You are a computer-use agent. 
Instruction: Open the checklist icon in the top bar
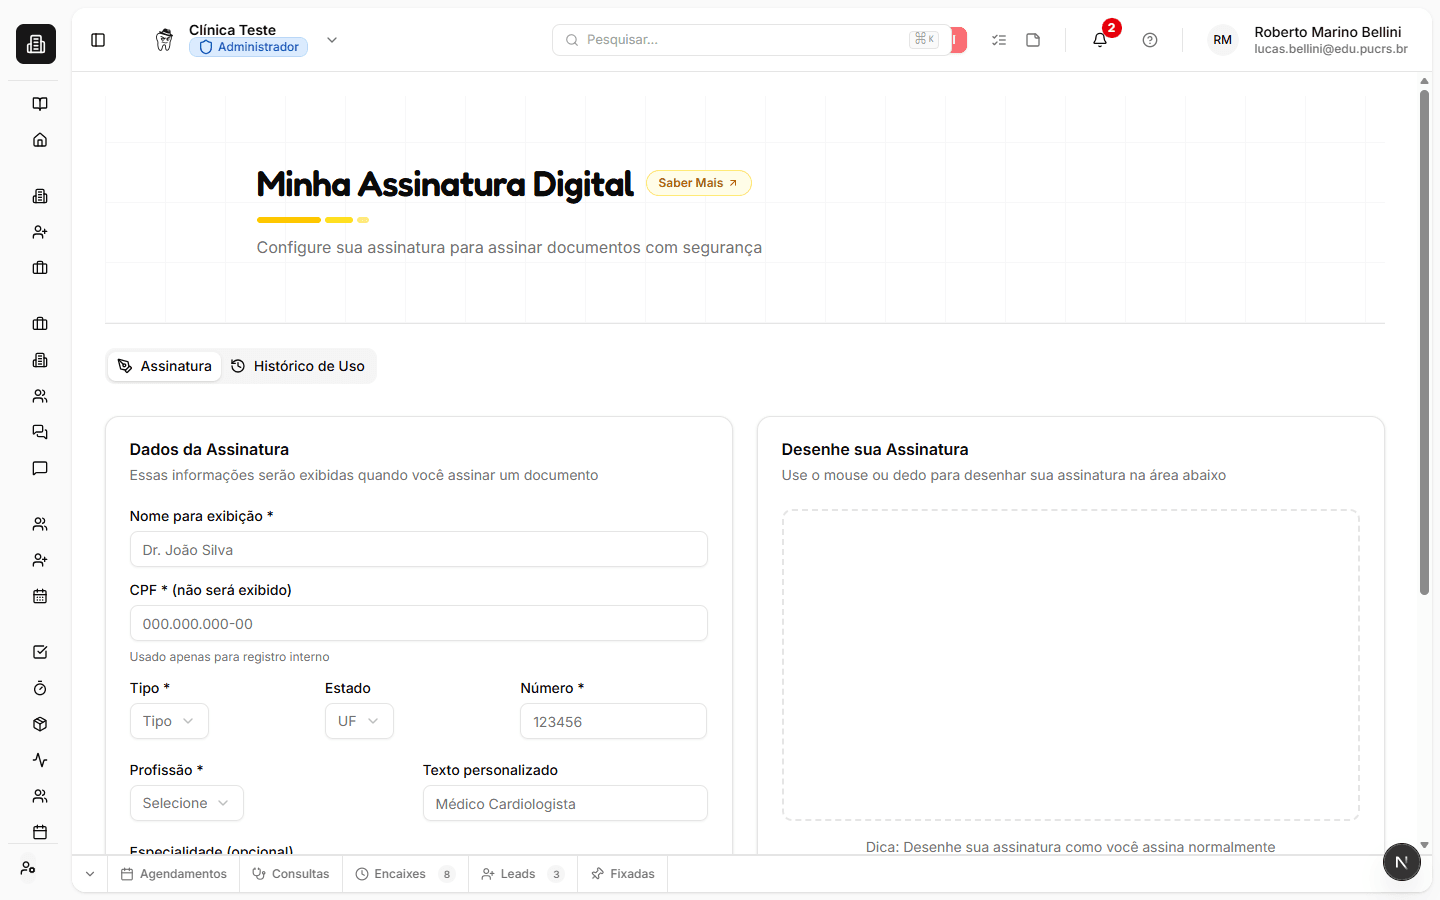[x=998, y=39]
